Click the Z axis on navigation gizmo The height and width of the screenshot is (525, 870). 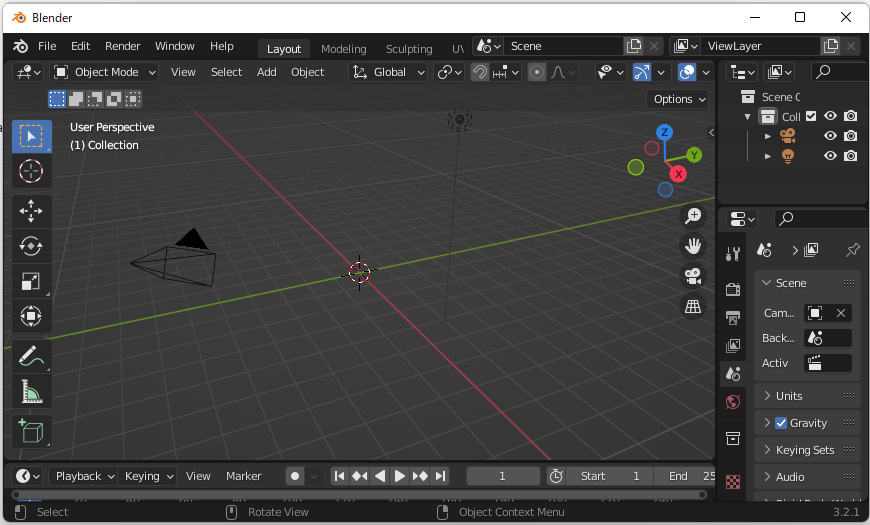coord(664,132)
